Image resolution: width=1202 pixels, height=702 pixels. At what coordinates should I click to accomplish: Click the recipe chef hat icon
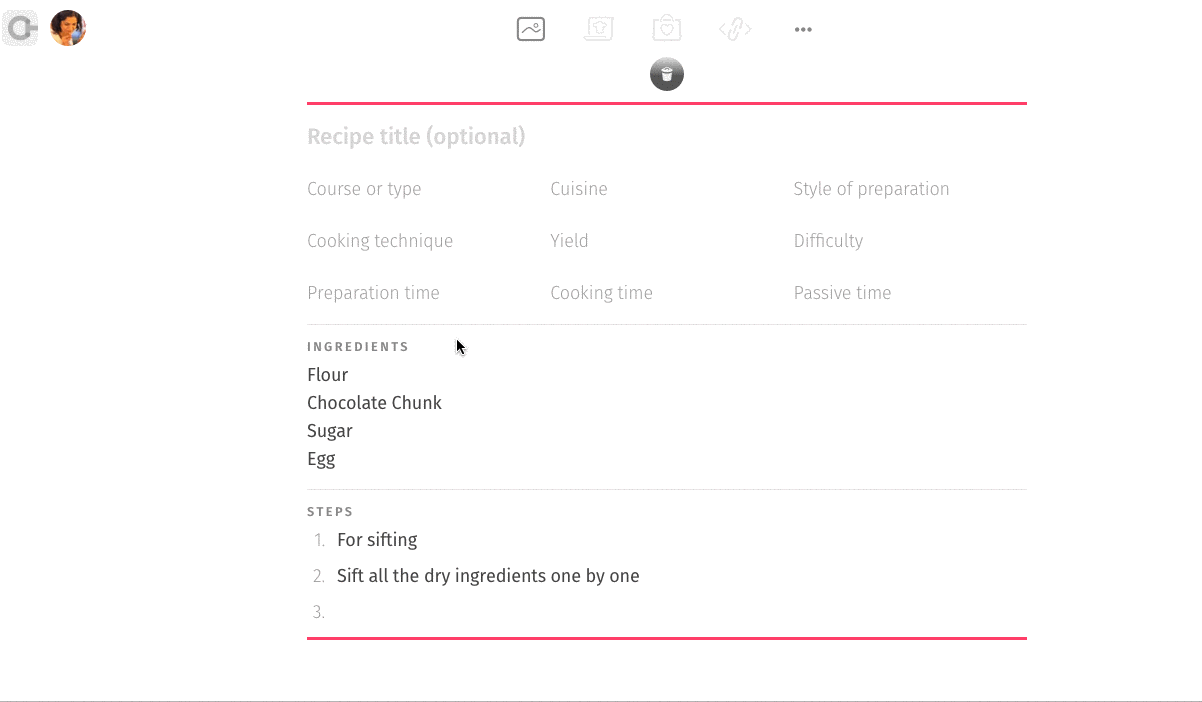pyautogui.click(x=599, y=30)
